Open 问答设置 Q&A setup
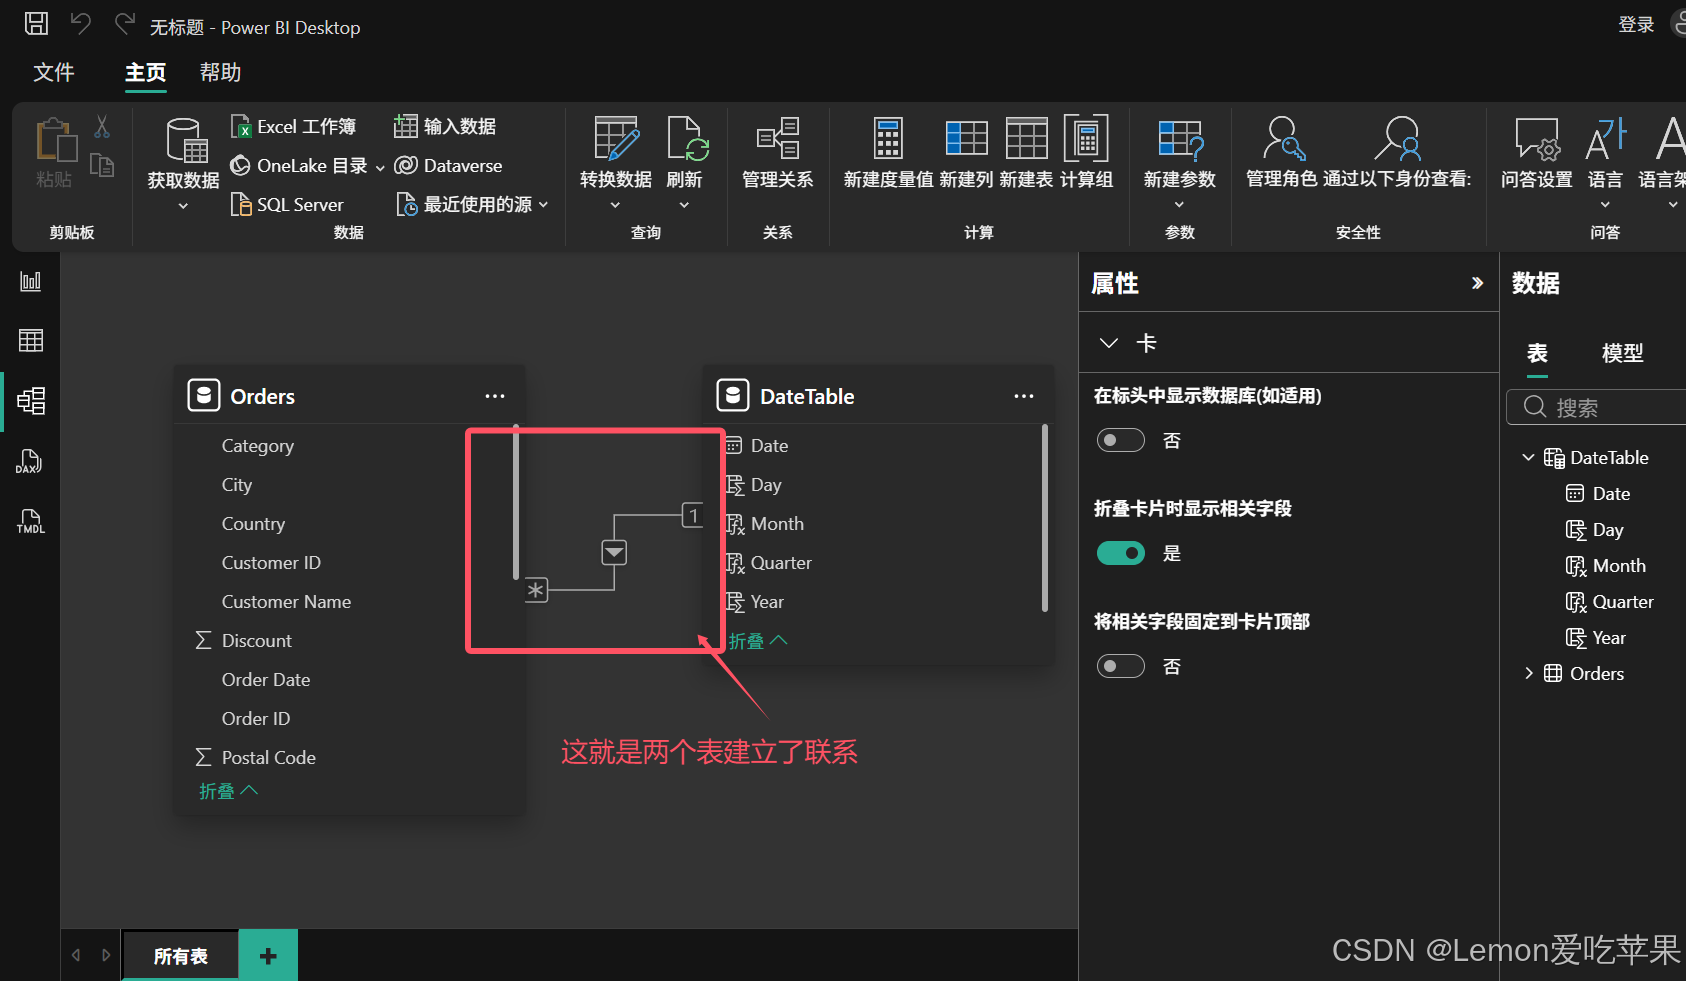This screenshot has height=981, width=1686. pos(1537,153)
